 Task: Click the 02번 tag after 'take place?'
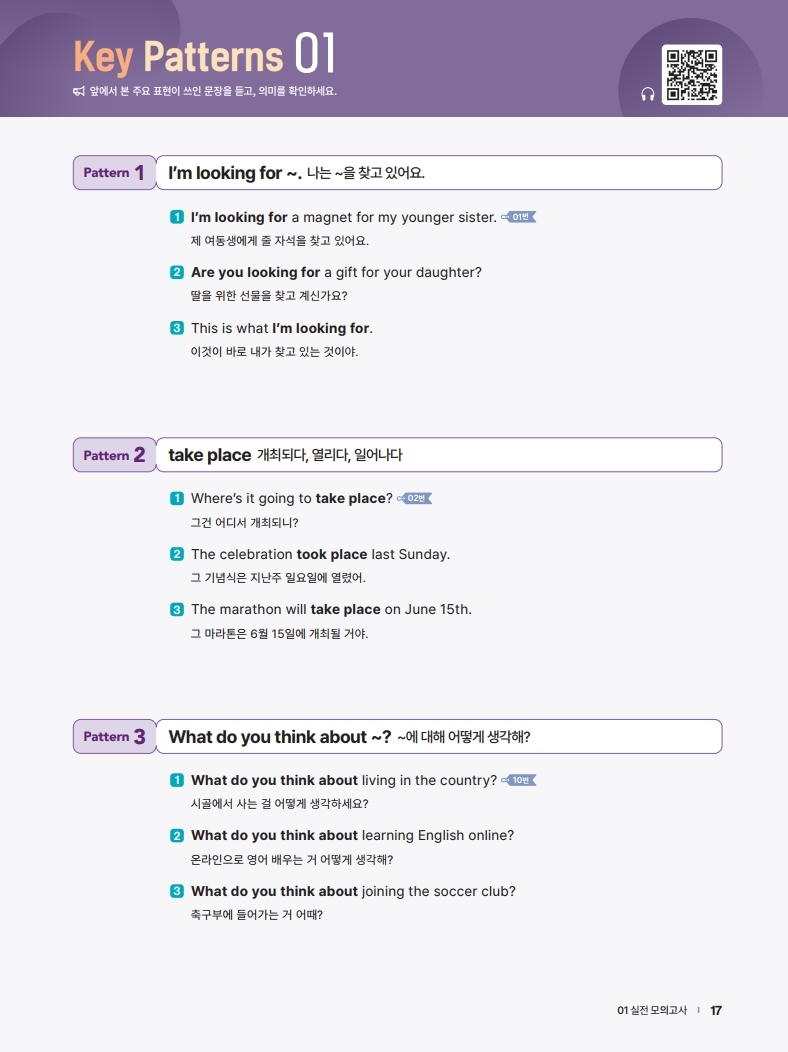coord(415,498)
